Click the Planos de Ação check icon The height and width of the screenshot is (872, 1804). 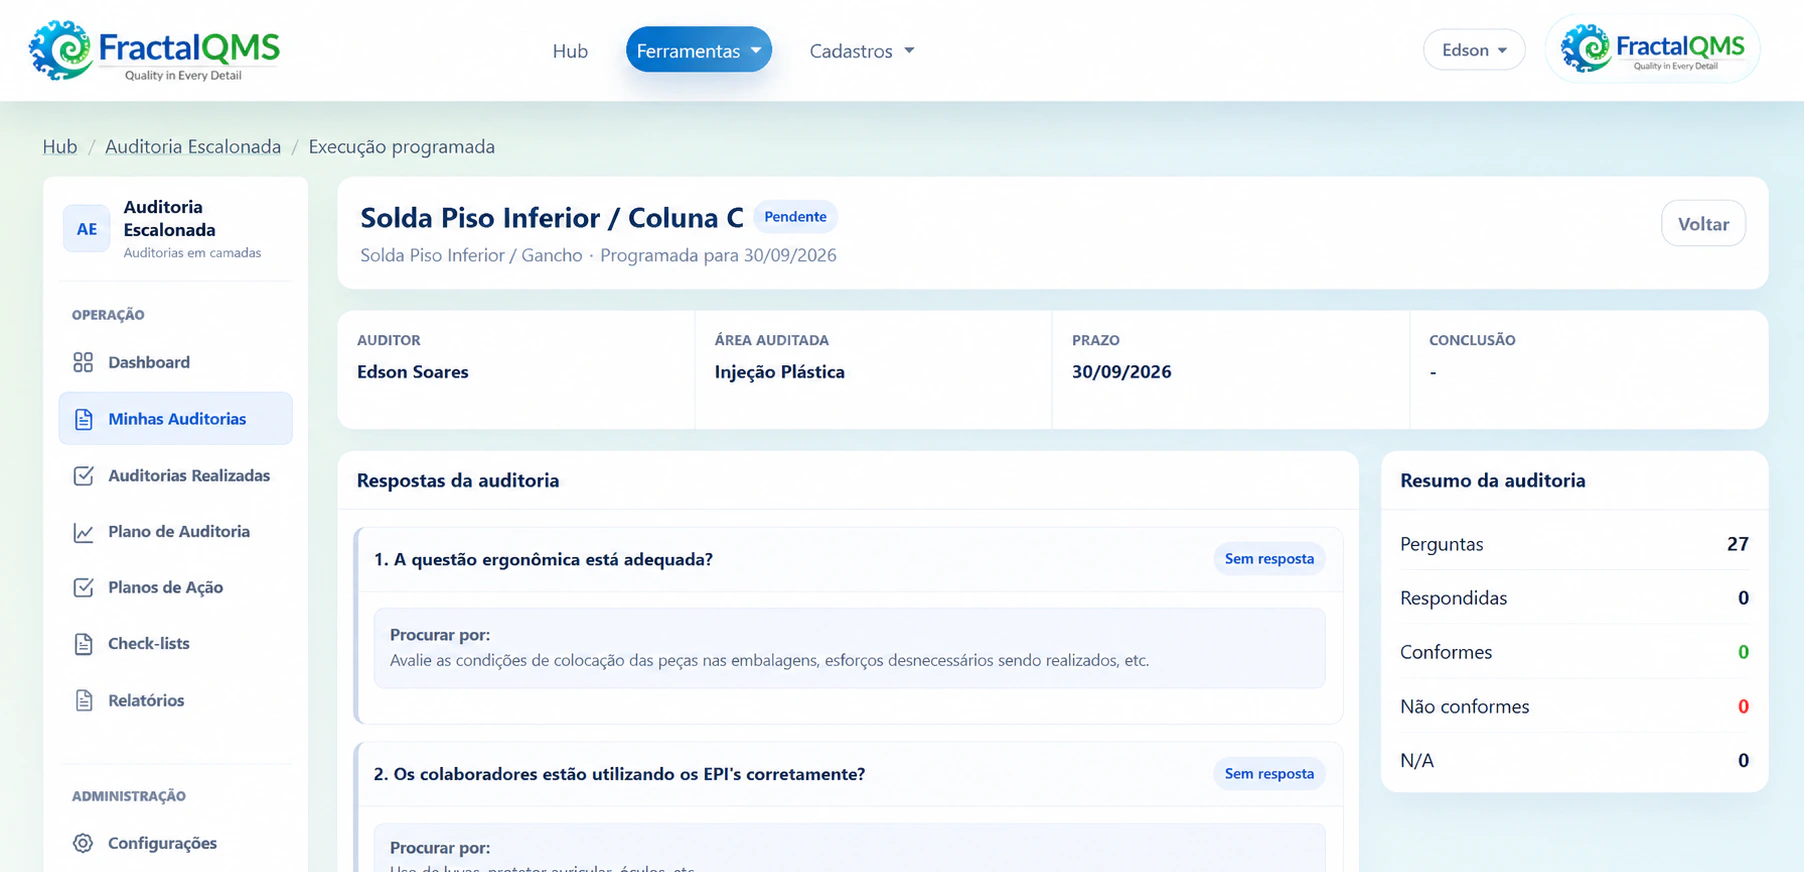pos(84,587)
